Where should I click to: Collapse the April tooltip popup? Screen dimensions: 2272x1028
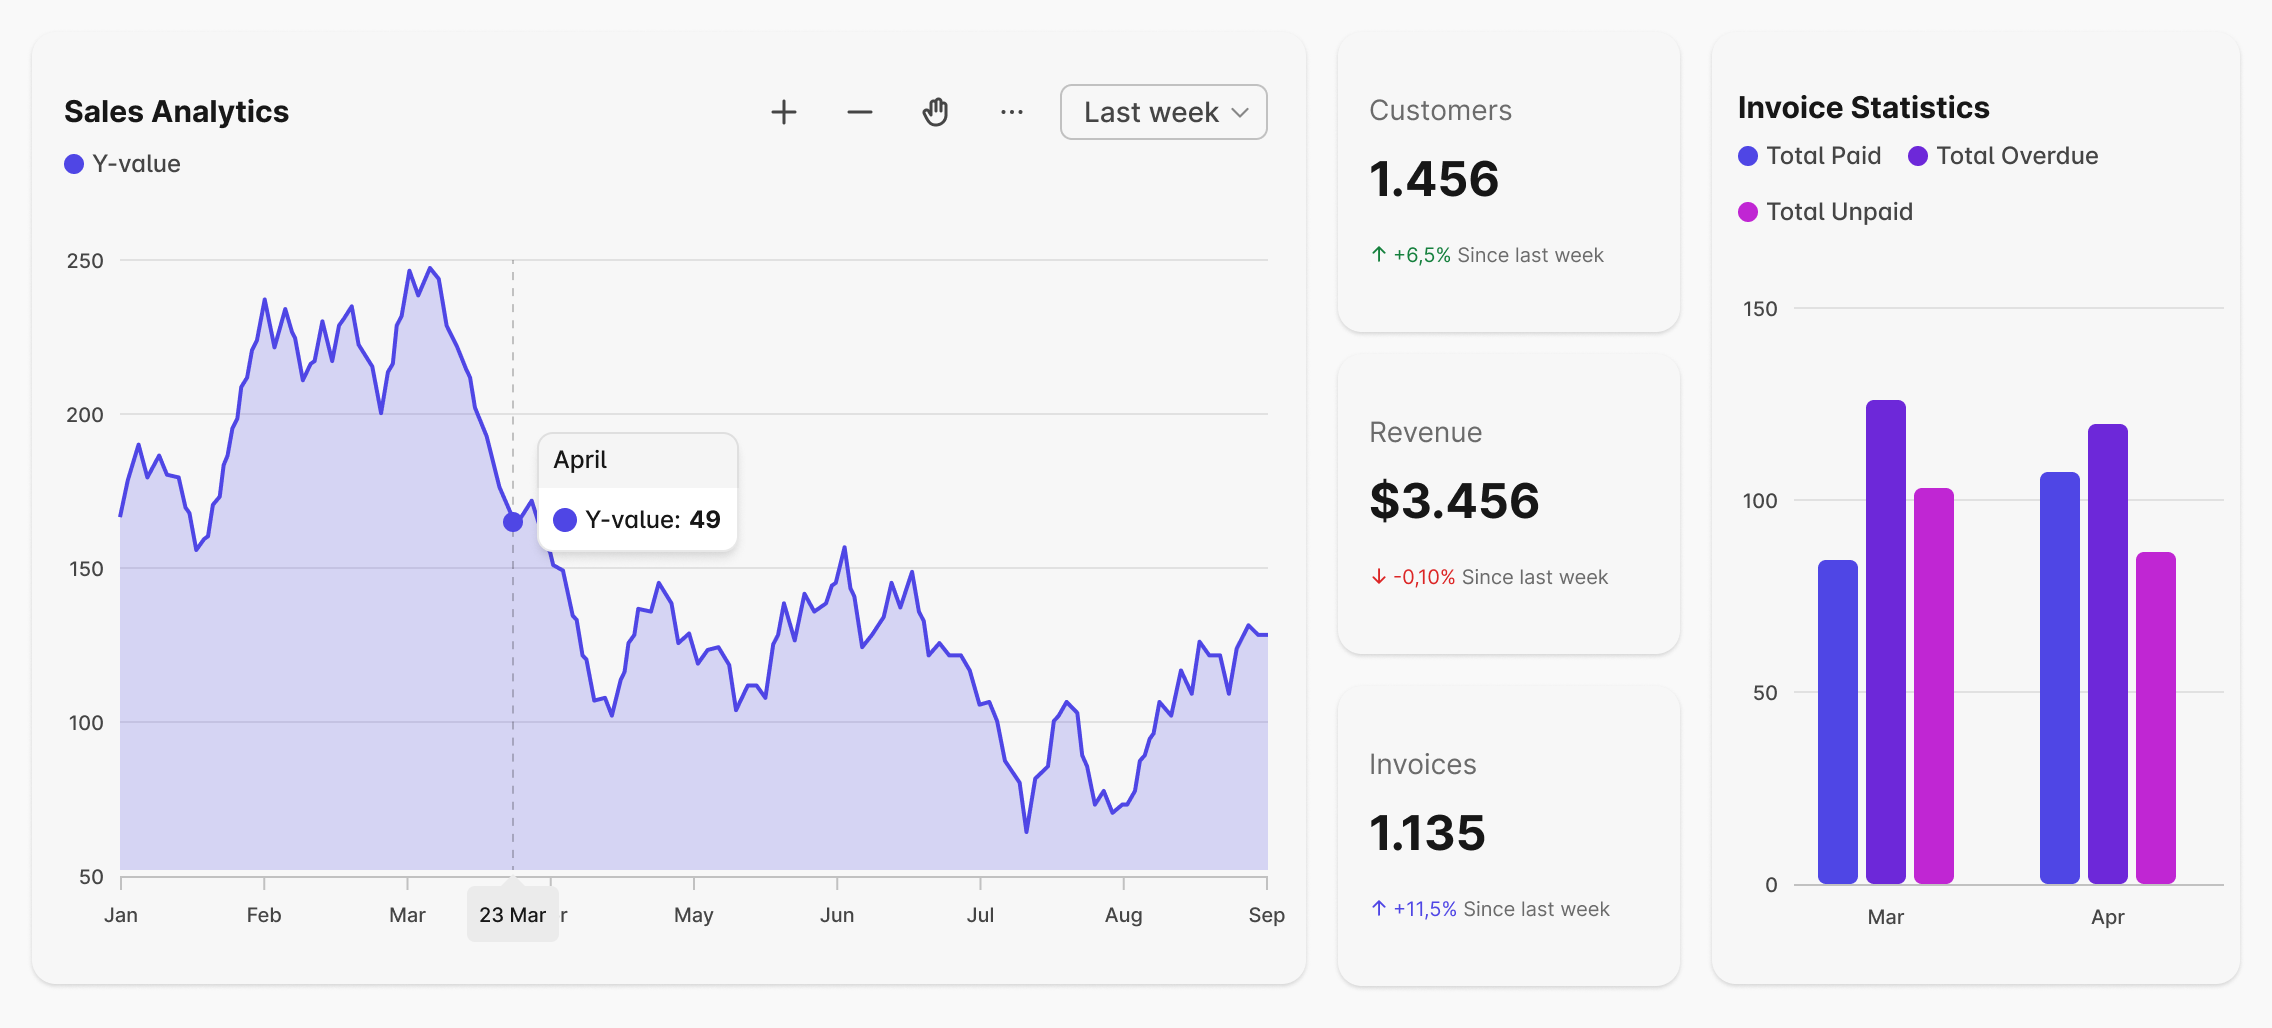click(638, 490)
